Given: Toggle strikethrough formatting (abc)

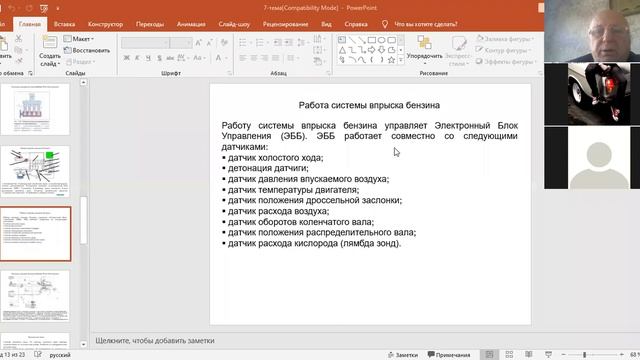Looking at the screenshot, I should [170, 58].
